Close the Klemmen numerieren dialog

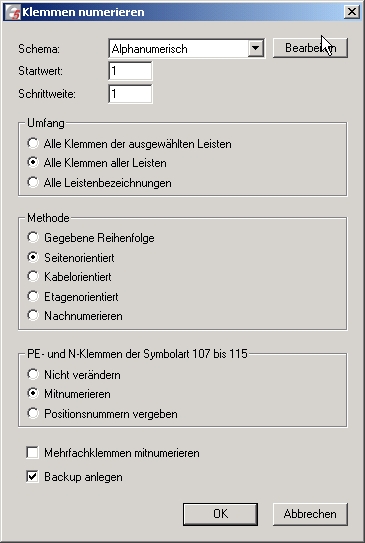click(351, 12)
